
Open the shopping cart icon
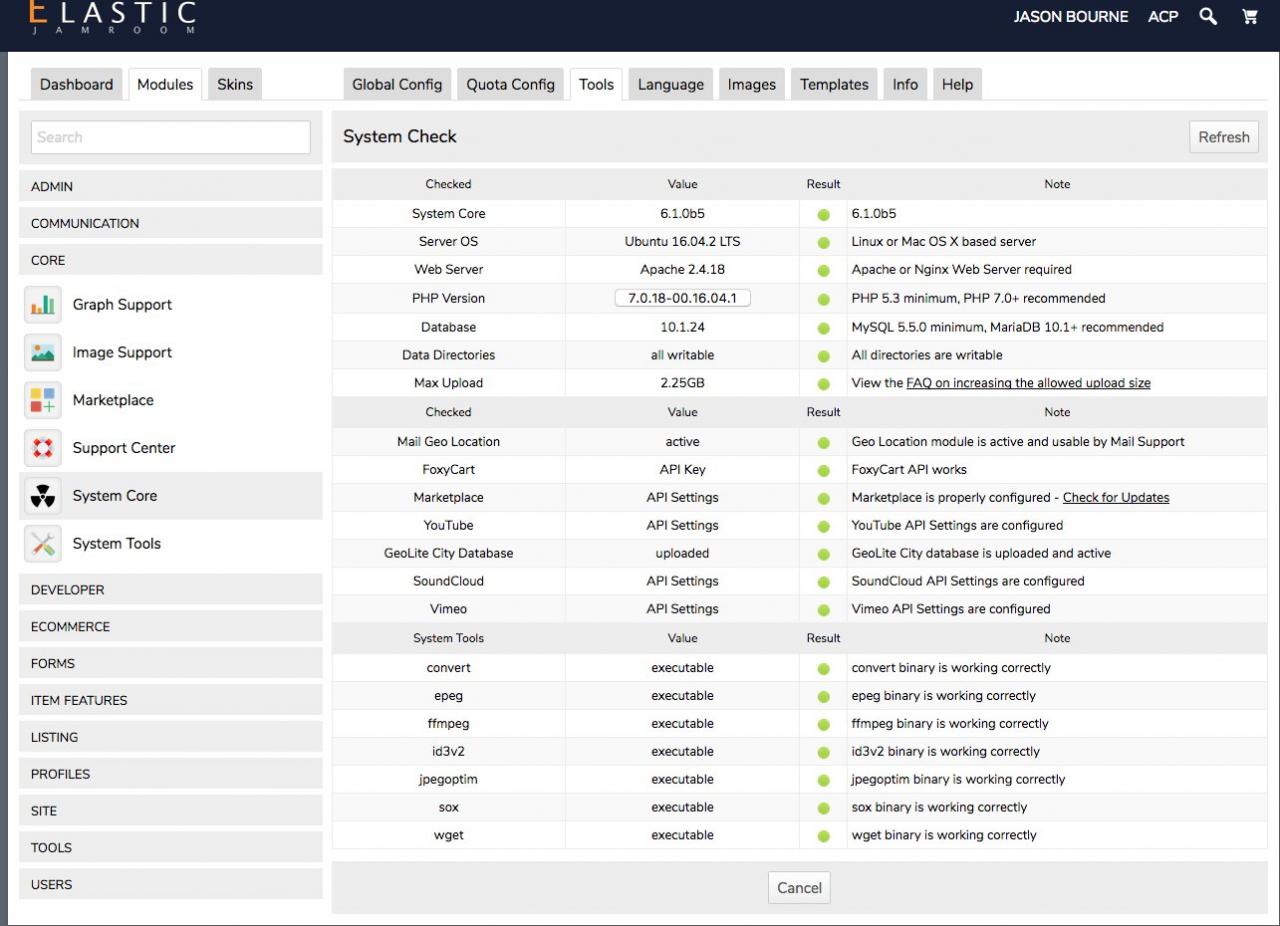coord(1249,17)
